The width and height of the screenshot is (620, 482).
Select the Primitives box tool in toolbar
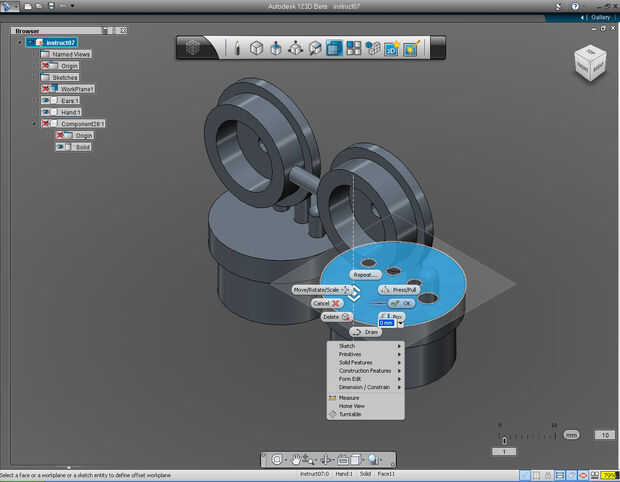click(x=256, y=48)
